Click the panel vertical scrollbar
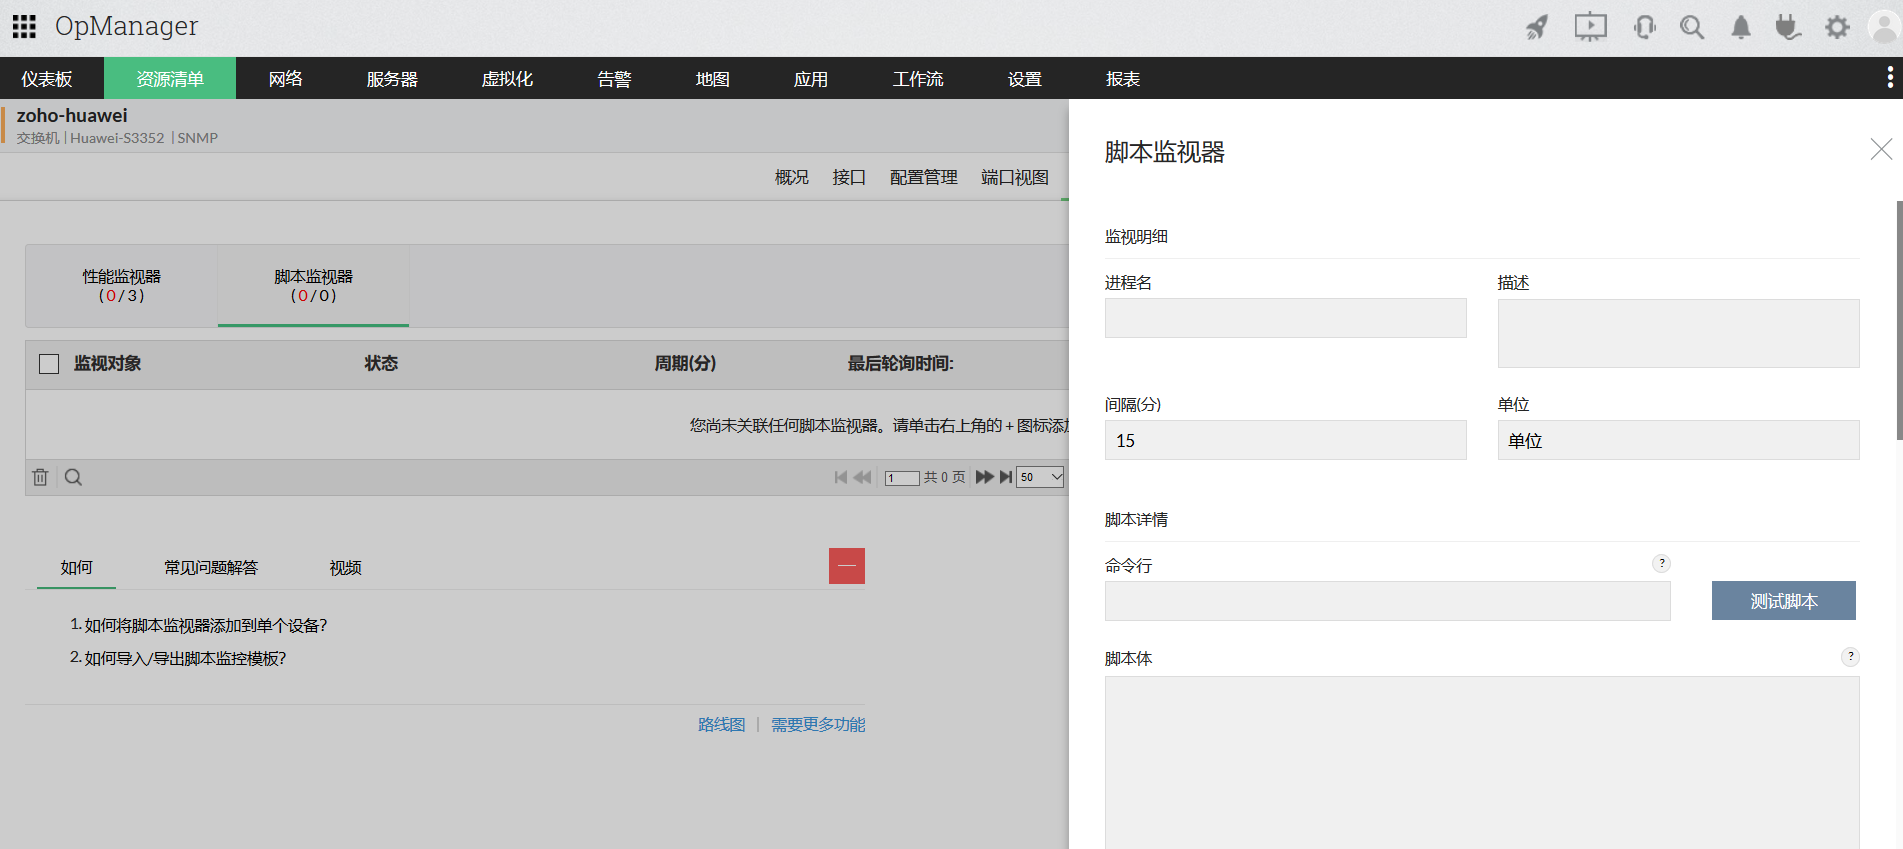The image size is (1903, 849). (1899, 320)
